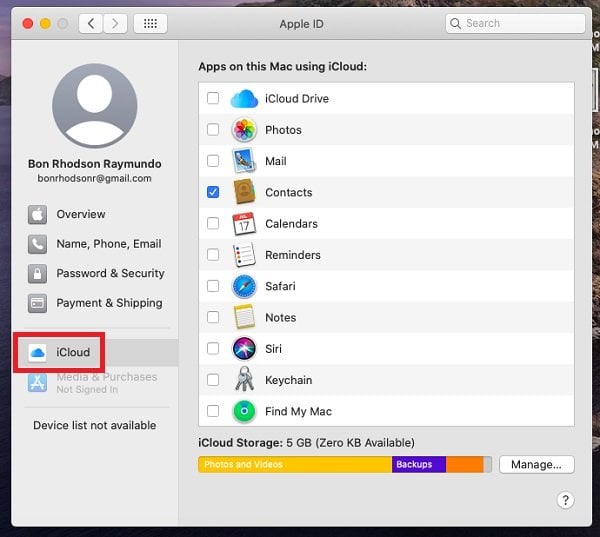Click the Apple logo Overview icon

38,214
